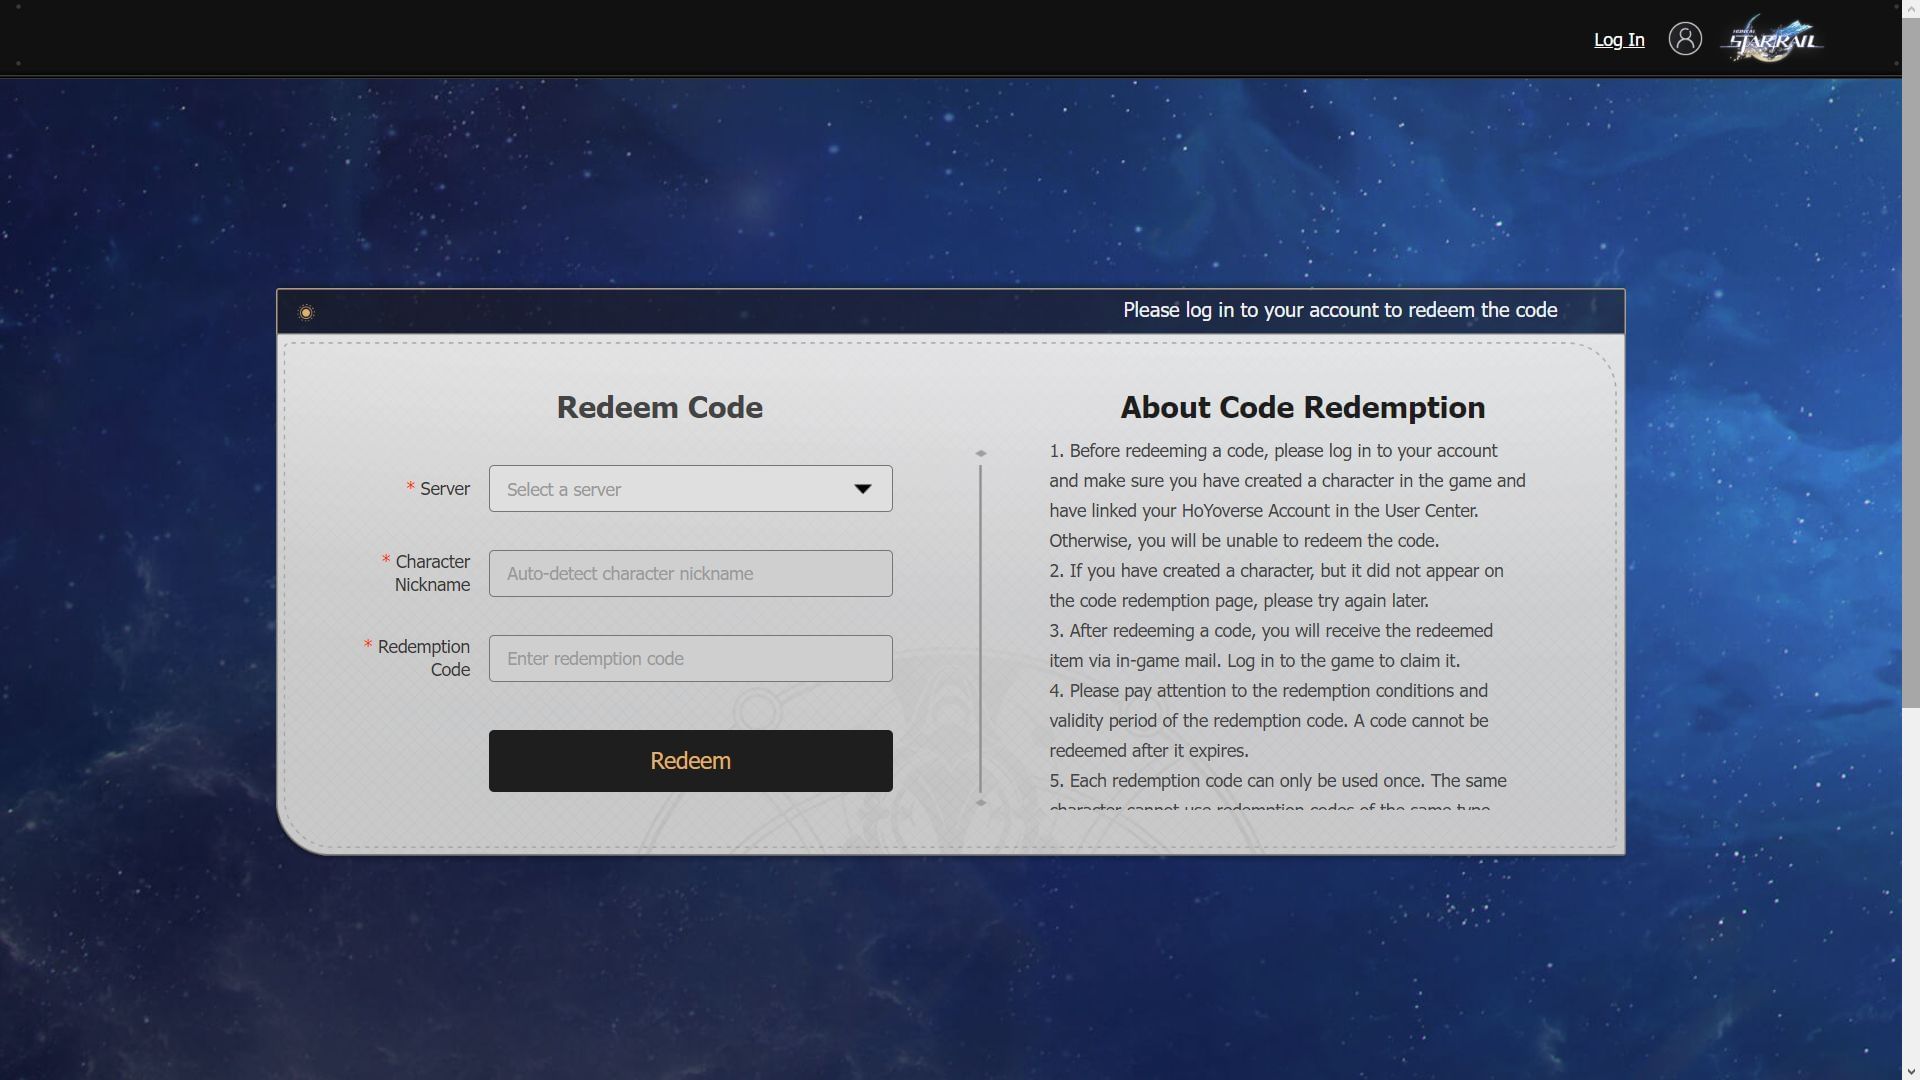Click the rules panel vertical scrollbar track
Viewport: 1920px width, 1080px height.
point(981,630)
